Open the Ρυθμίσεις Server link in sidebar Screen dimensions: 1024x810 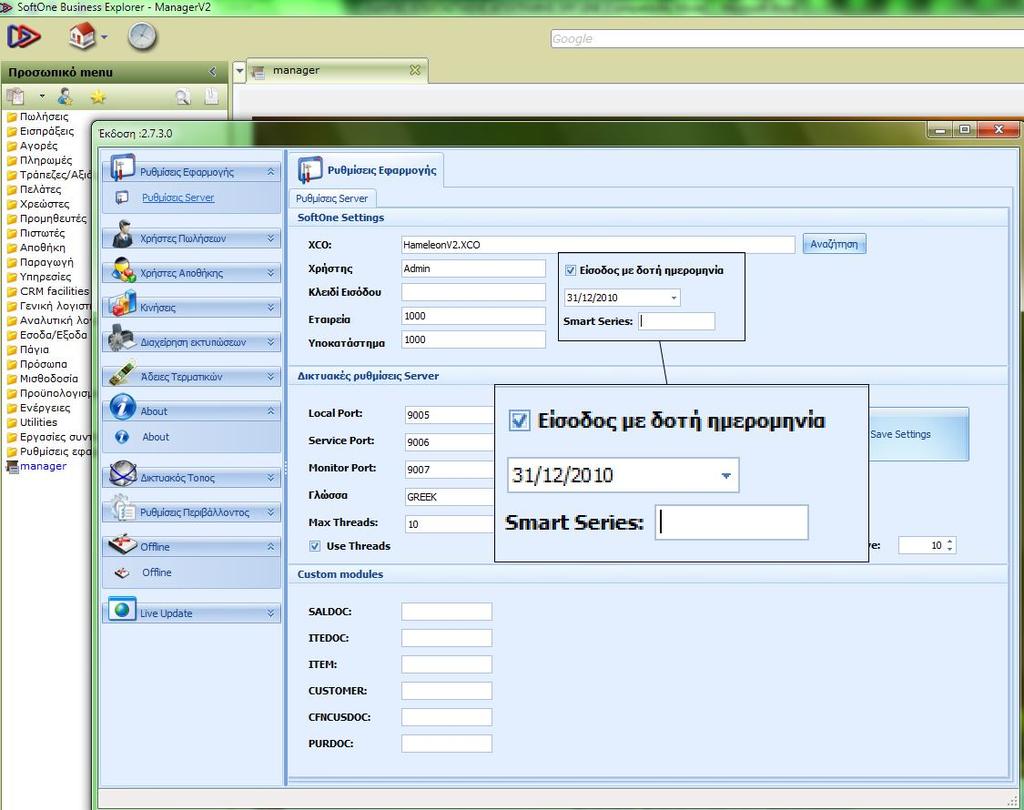point(178,197)
